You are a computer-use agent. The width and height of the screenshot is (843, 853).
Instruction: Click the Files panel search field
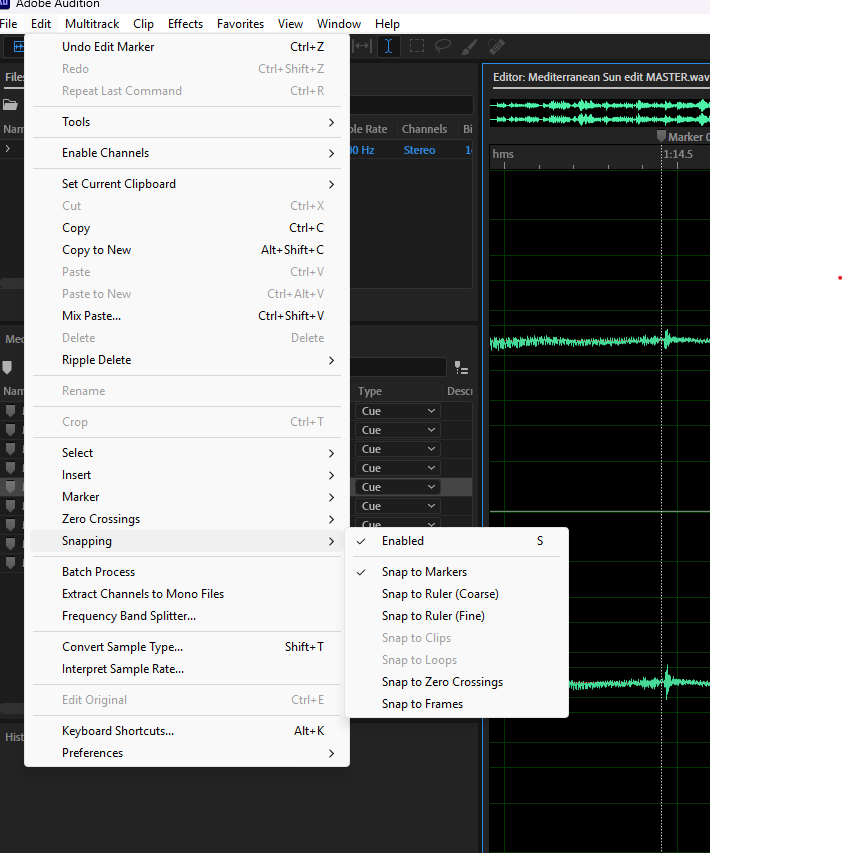coord(412,104)
